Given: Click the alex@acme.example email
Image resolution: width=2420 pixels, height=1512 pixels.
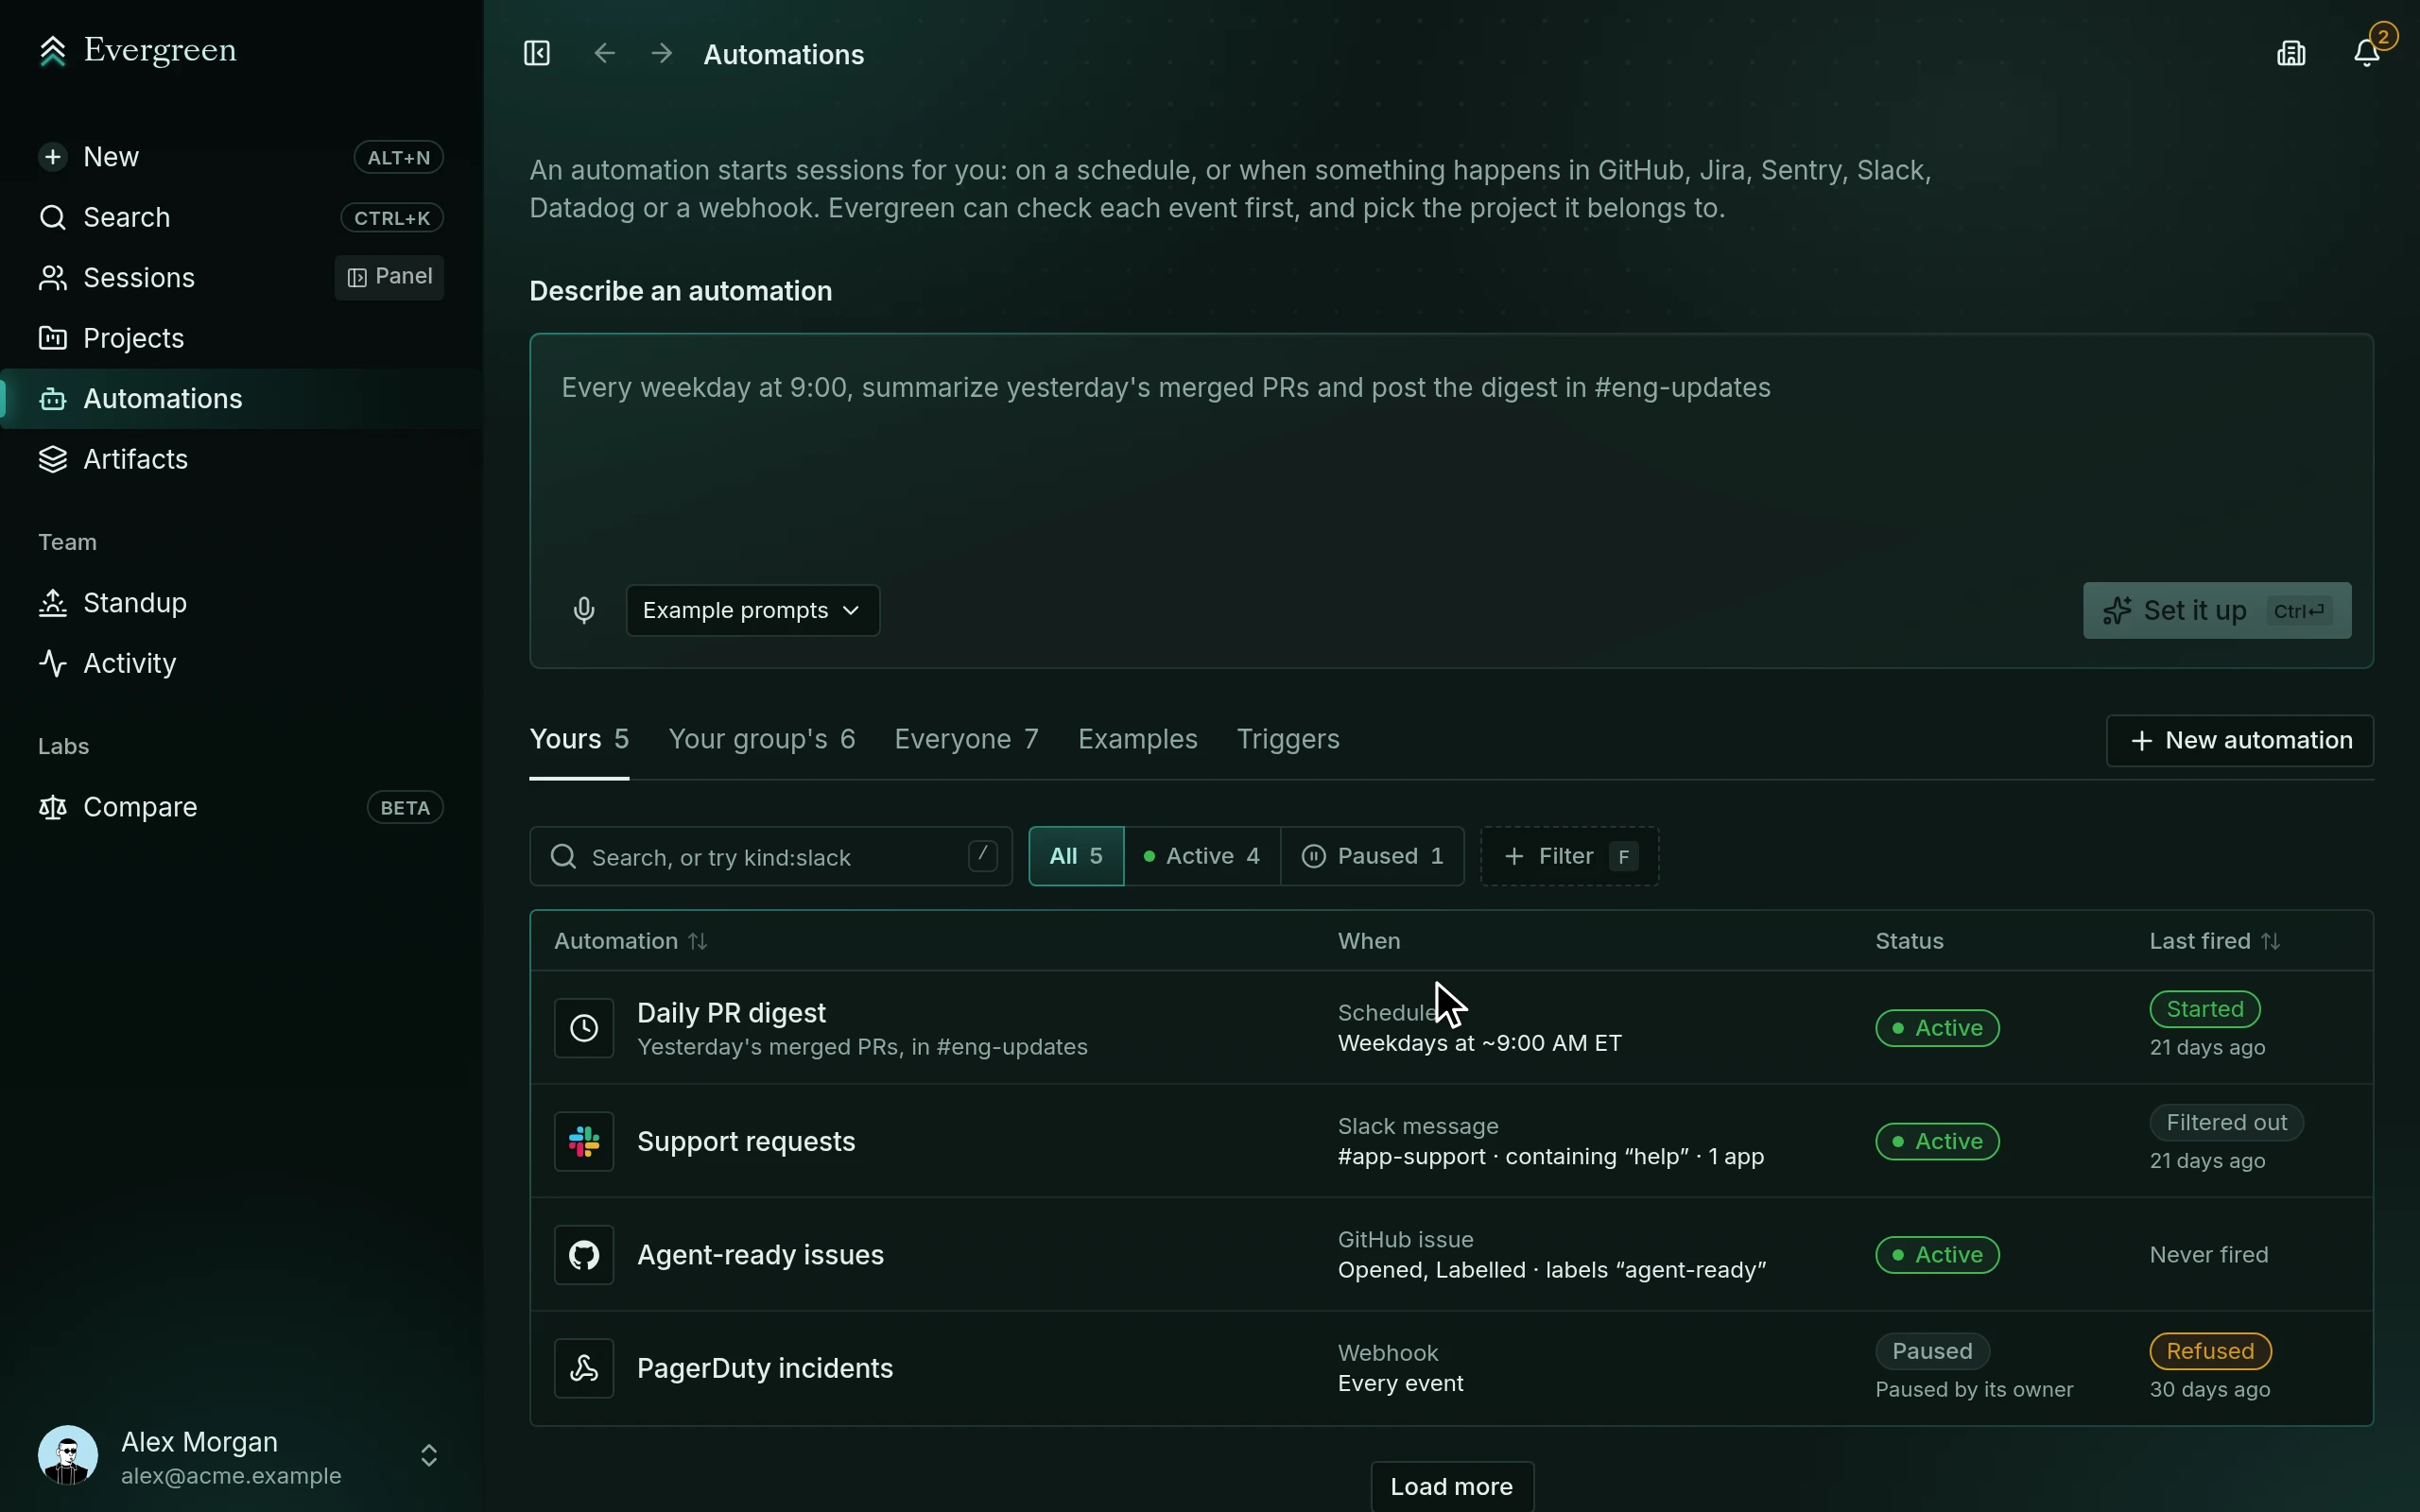Looking at the screenshot, I should click(x=231, y=1476).
